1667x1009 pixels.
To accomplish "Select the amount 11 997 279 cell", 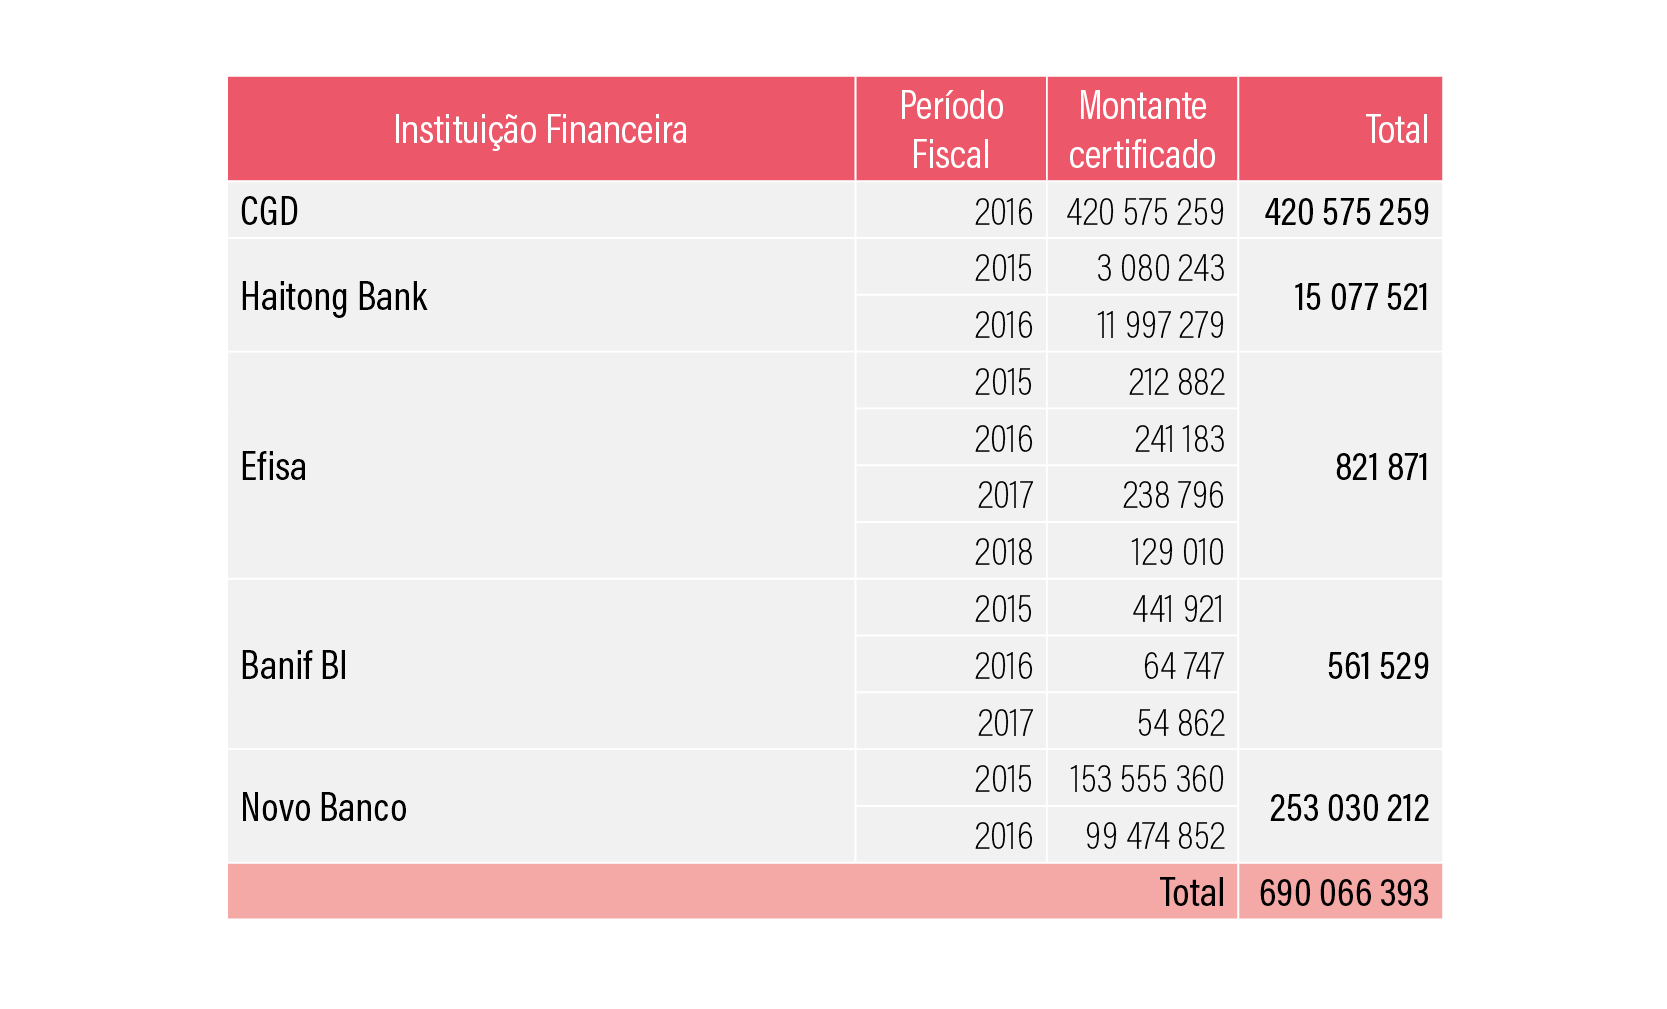I will pyautogui.click(x=1160, y=325).
